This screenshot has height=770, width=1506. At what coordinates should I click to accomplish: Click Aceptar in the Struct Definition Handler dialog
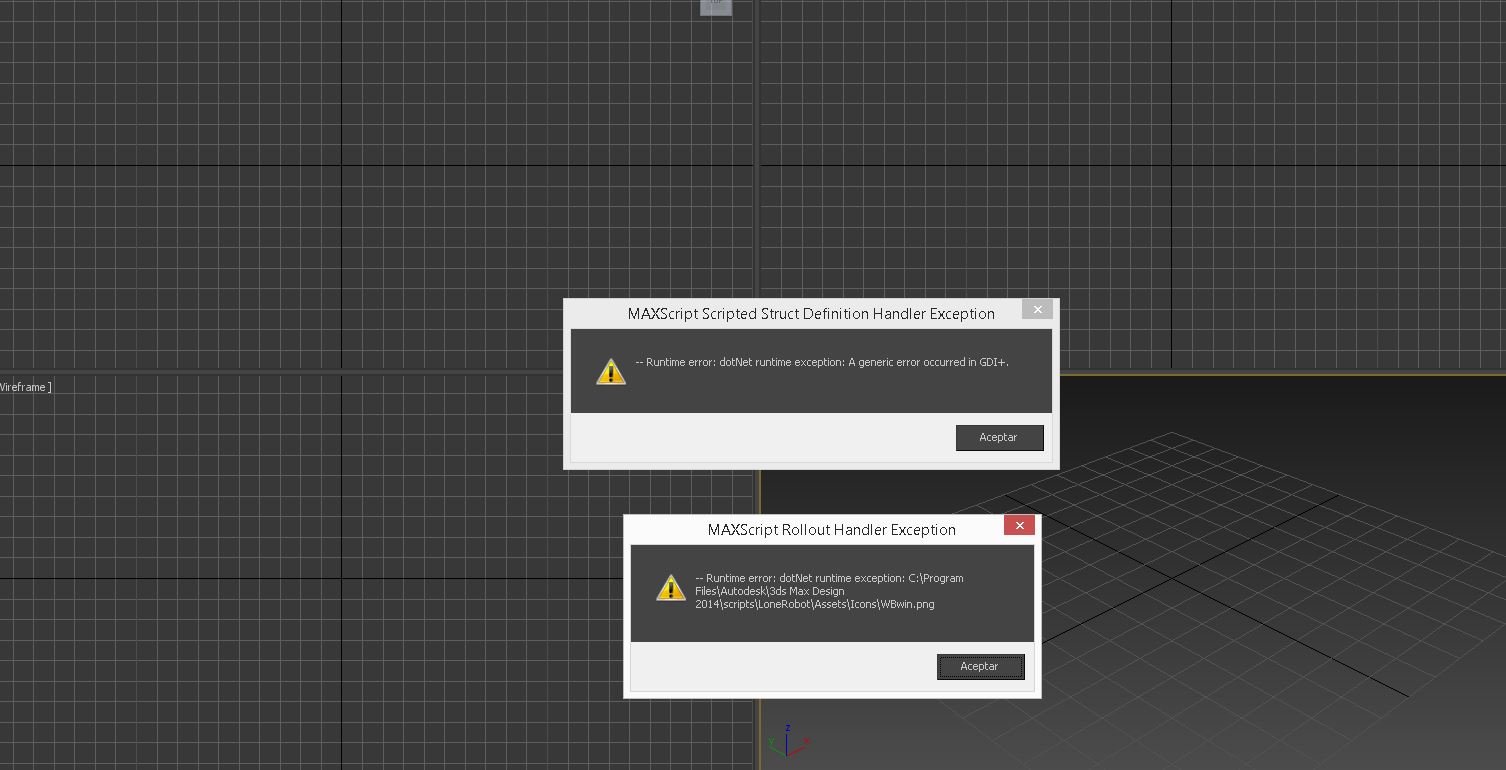tap(999, 438)
